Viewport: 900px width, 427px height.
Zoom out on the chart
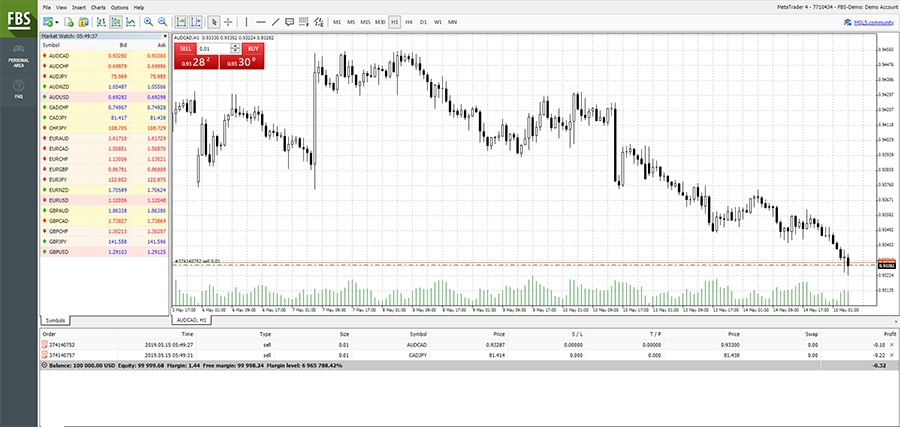162,21
